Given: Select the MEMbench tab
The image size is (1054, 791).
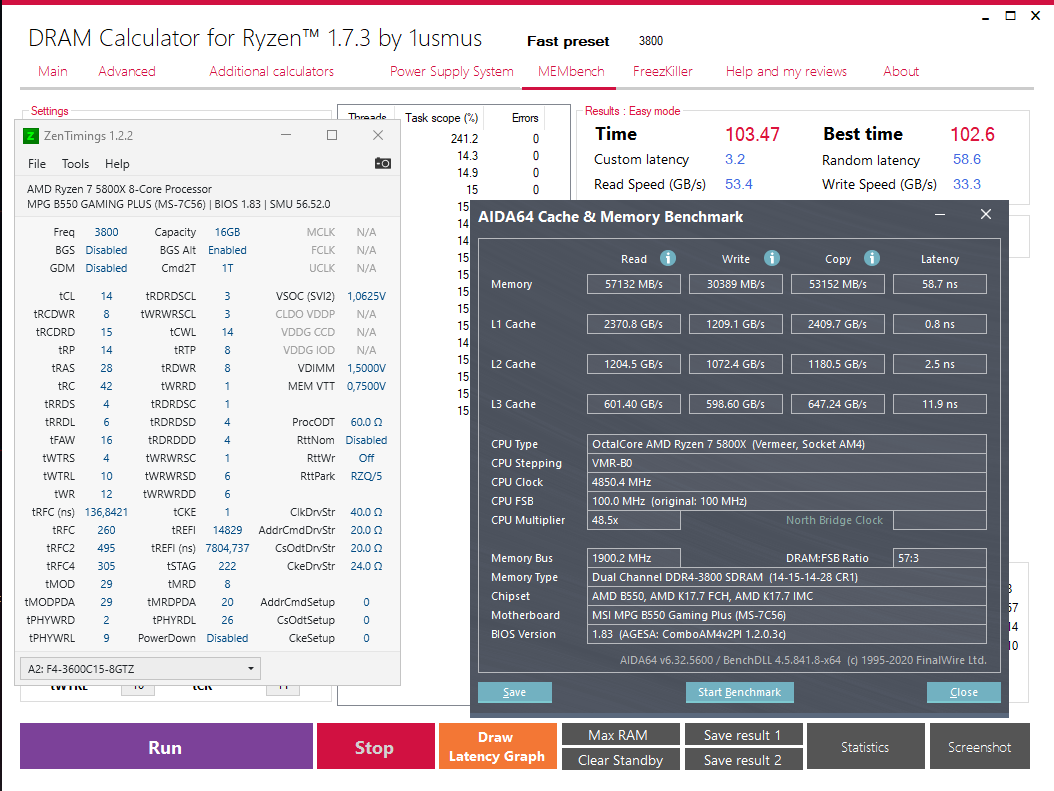Looking at the screenshot, I should pyautogui.click(x=571, y=71).
